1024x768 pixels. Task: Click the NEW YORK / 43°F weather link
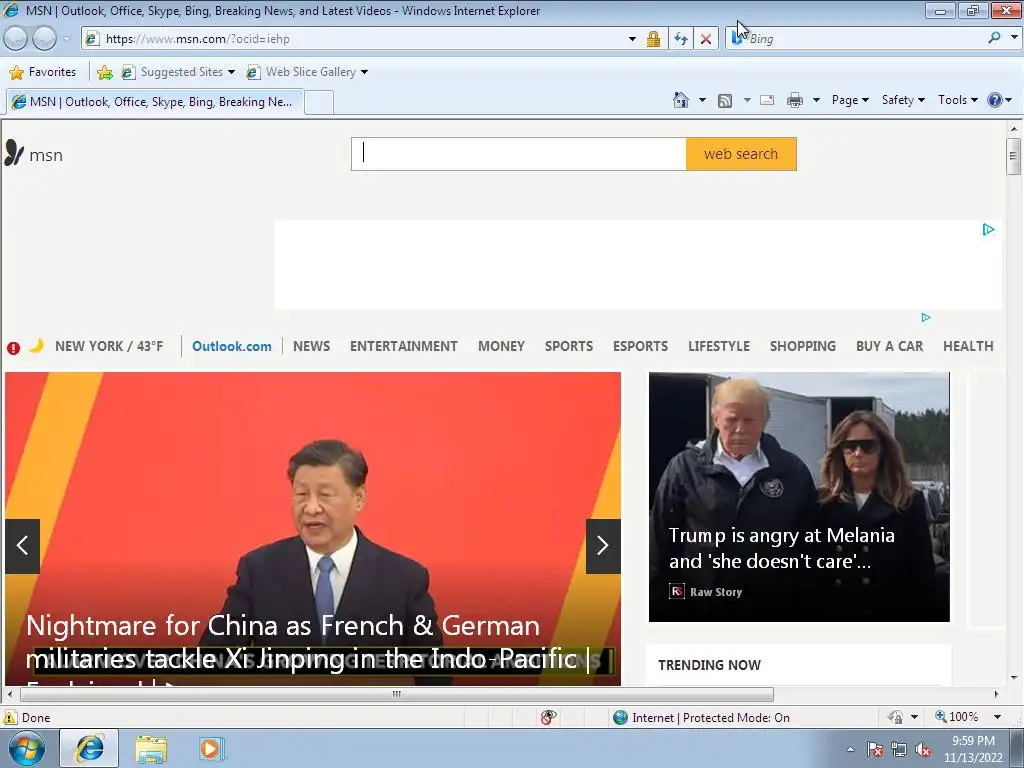tap(109, 346)
